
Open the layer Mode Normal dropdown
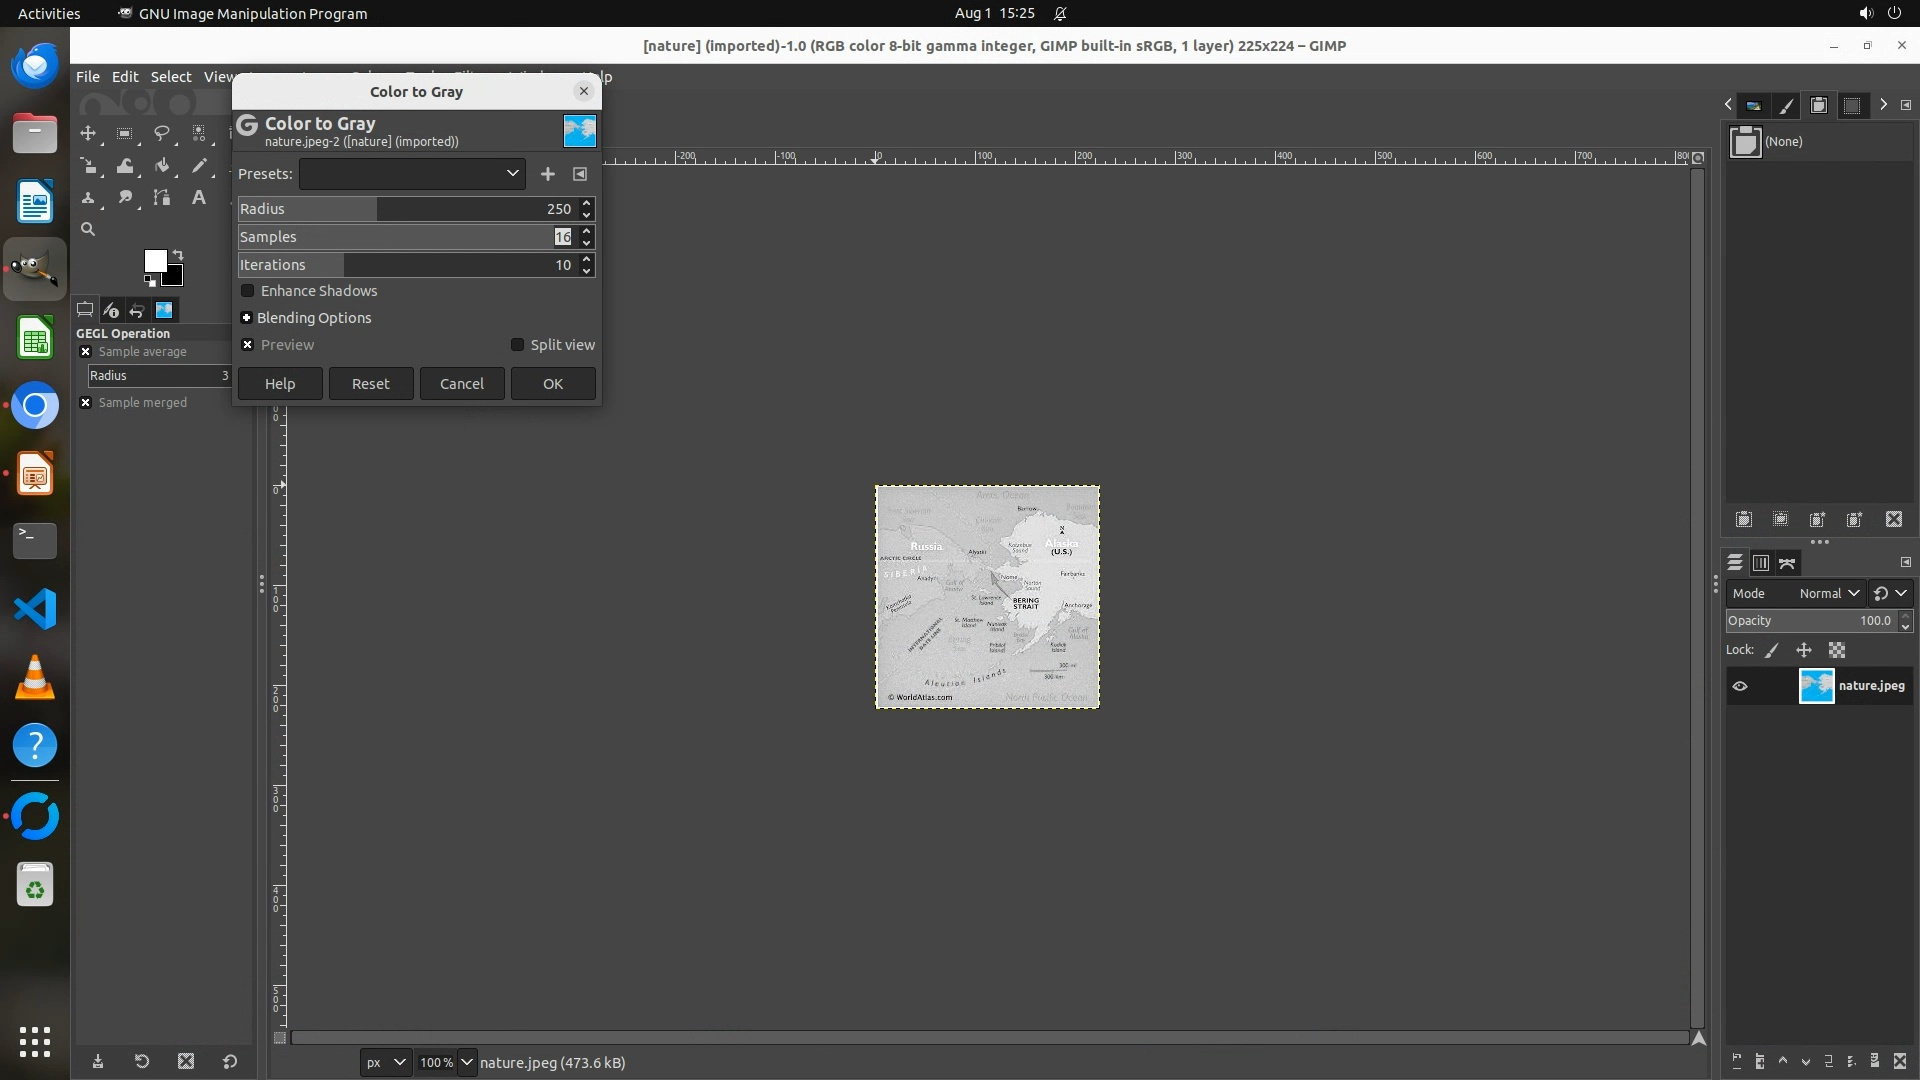[1828, 593]
